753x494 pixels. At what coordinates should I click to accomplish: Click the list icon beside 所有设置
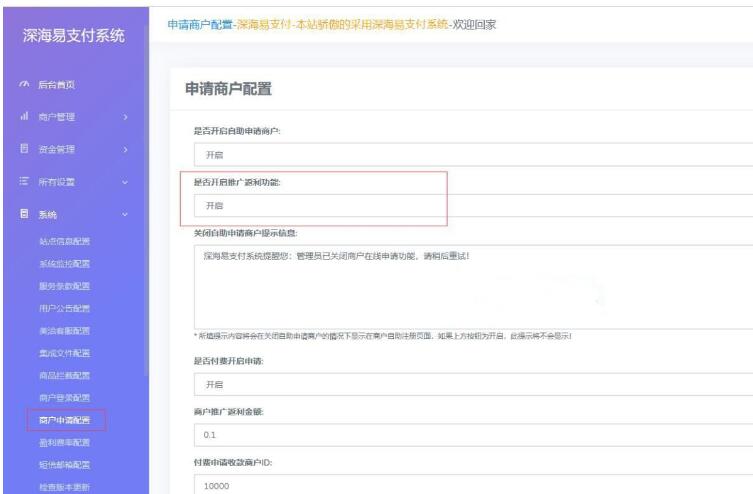pos(24,181)
